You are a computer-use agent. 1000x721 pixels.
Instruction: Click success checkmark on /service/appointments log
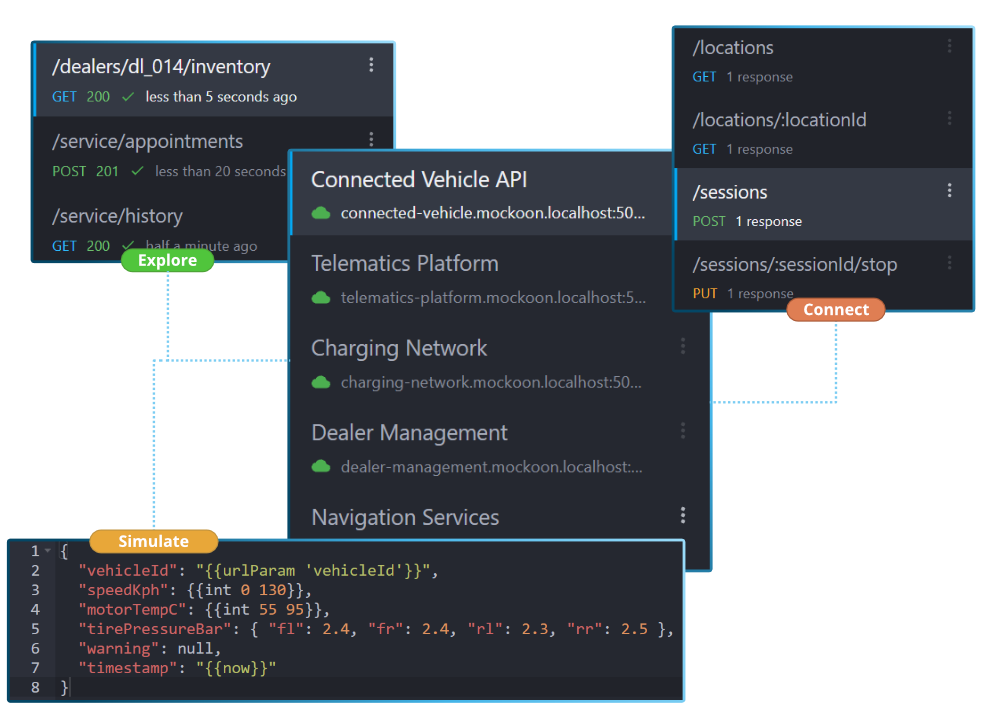(x=137, y=171)
